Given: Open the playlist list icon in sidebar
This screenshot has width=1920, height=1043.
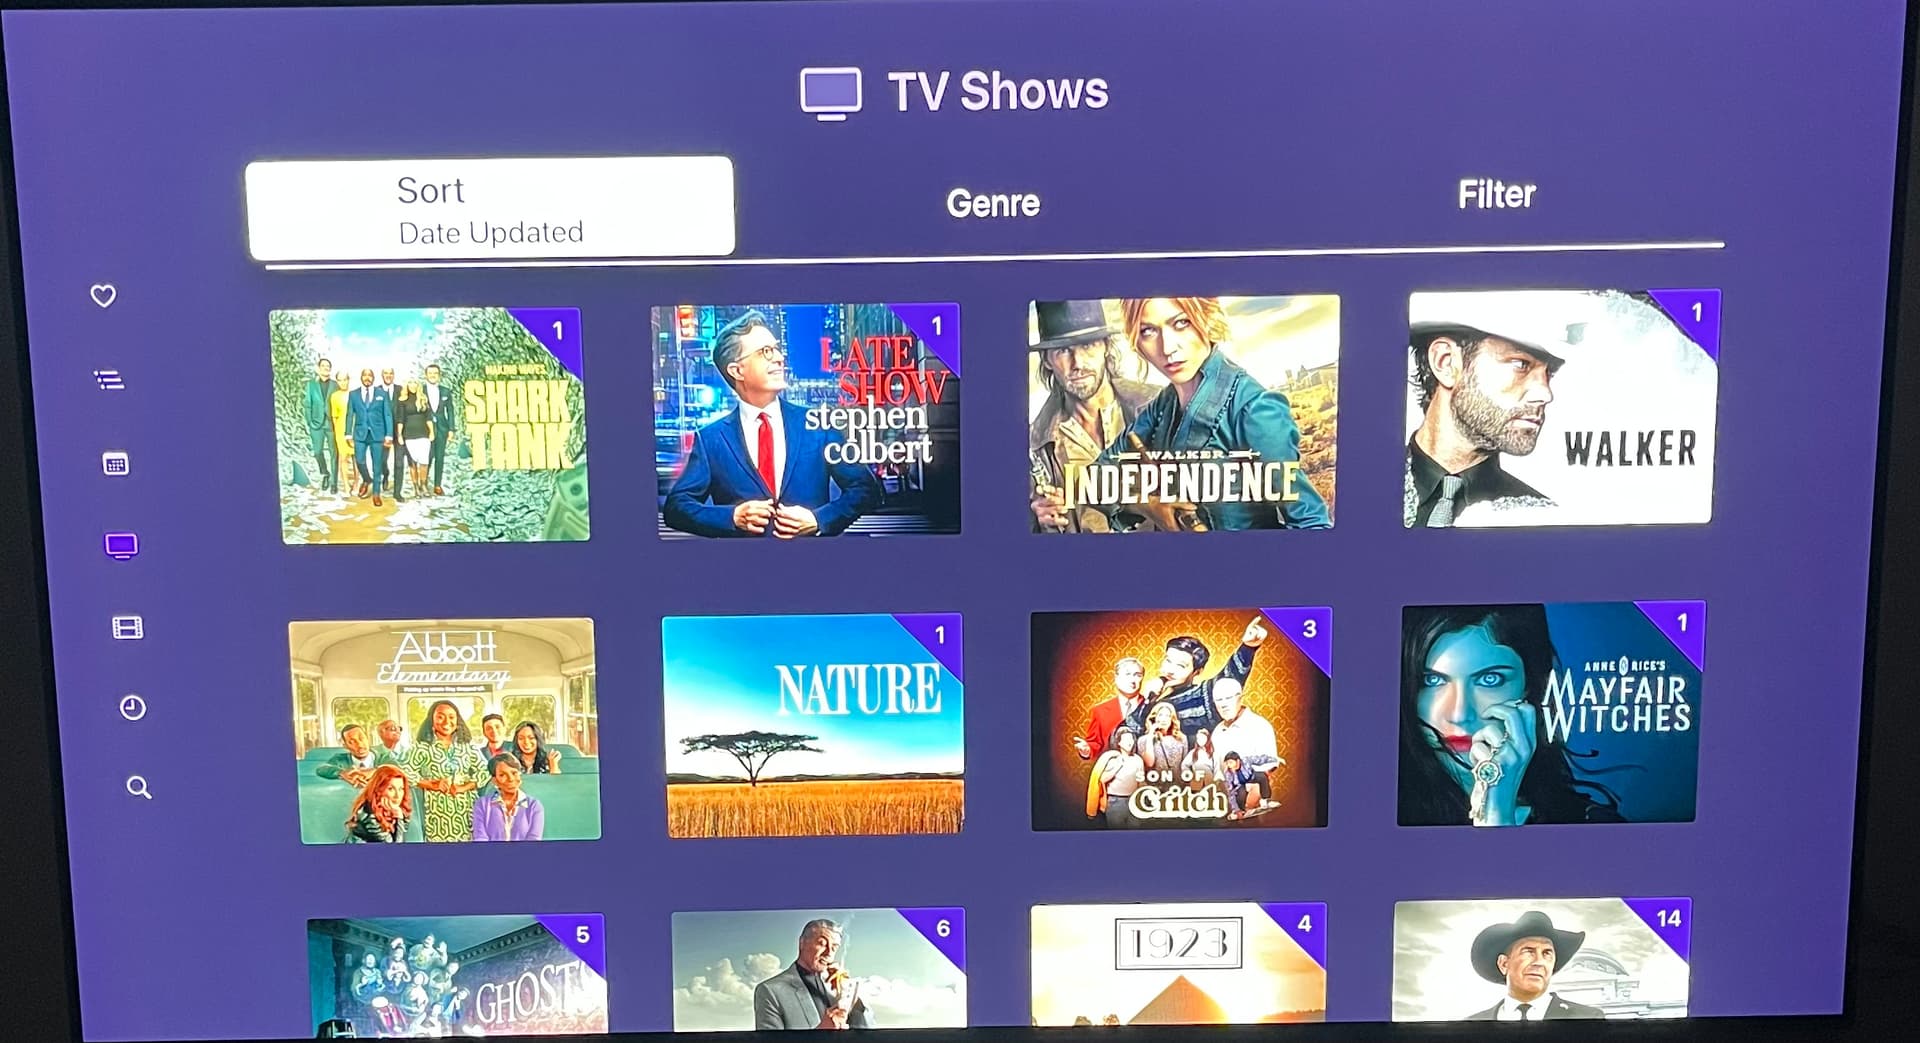Looking at the screenshot, I should point(109,380).
